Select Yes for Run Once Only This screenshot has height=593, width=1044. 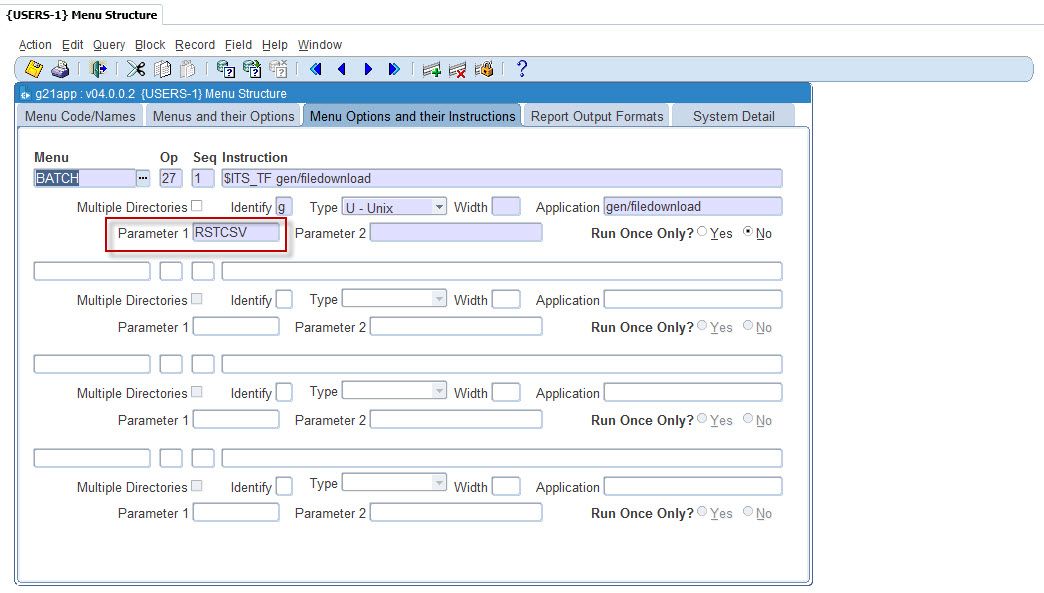pyautogui.click(x=702, y=233)
